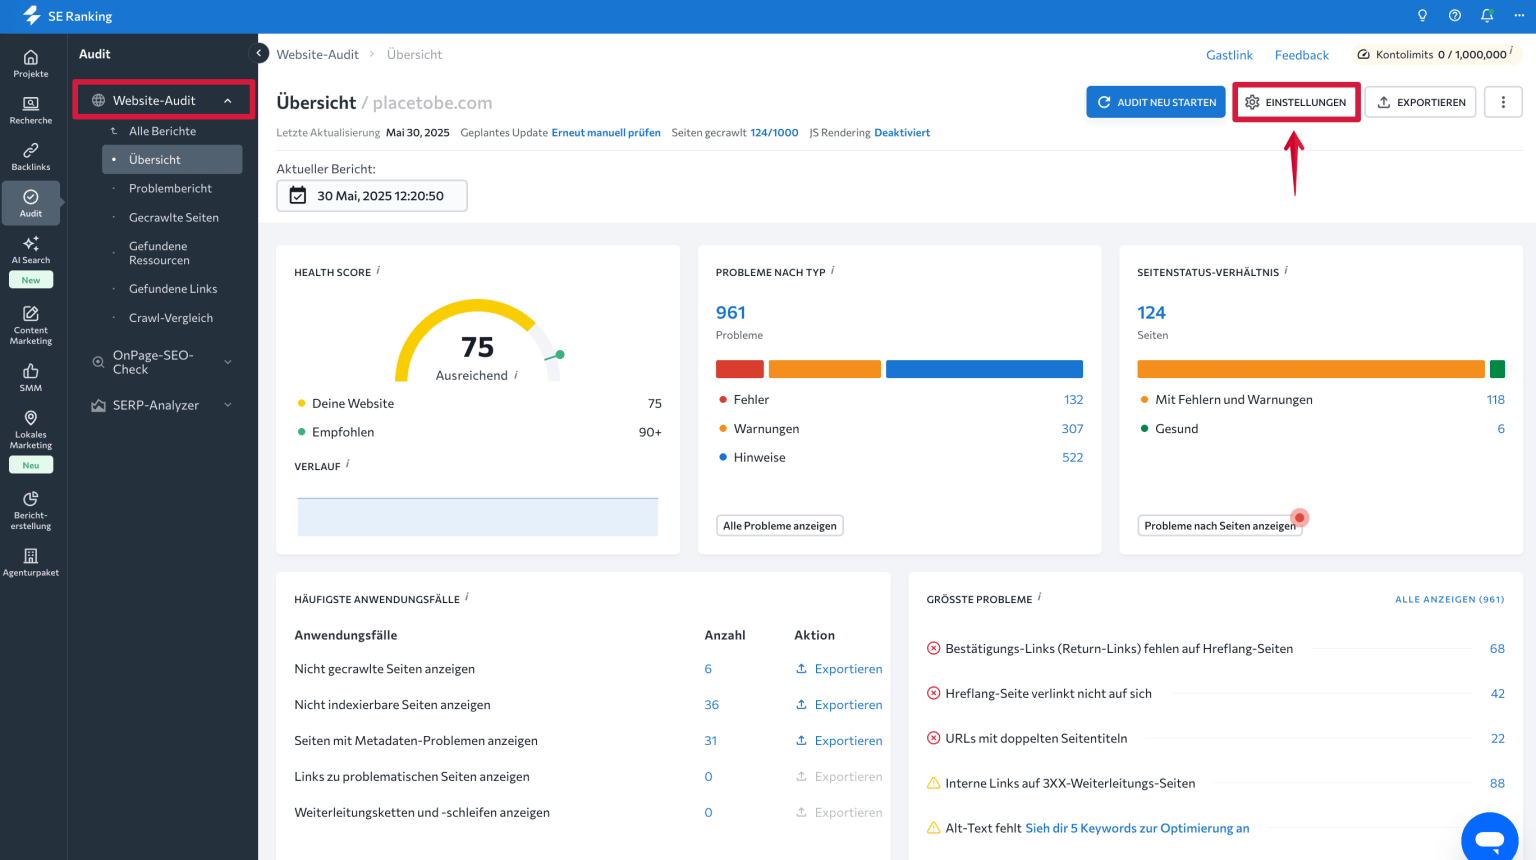
Task: Open the help question mark icon
Action: click(1455, 16)
